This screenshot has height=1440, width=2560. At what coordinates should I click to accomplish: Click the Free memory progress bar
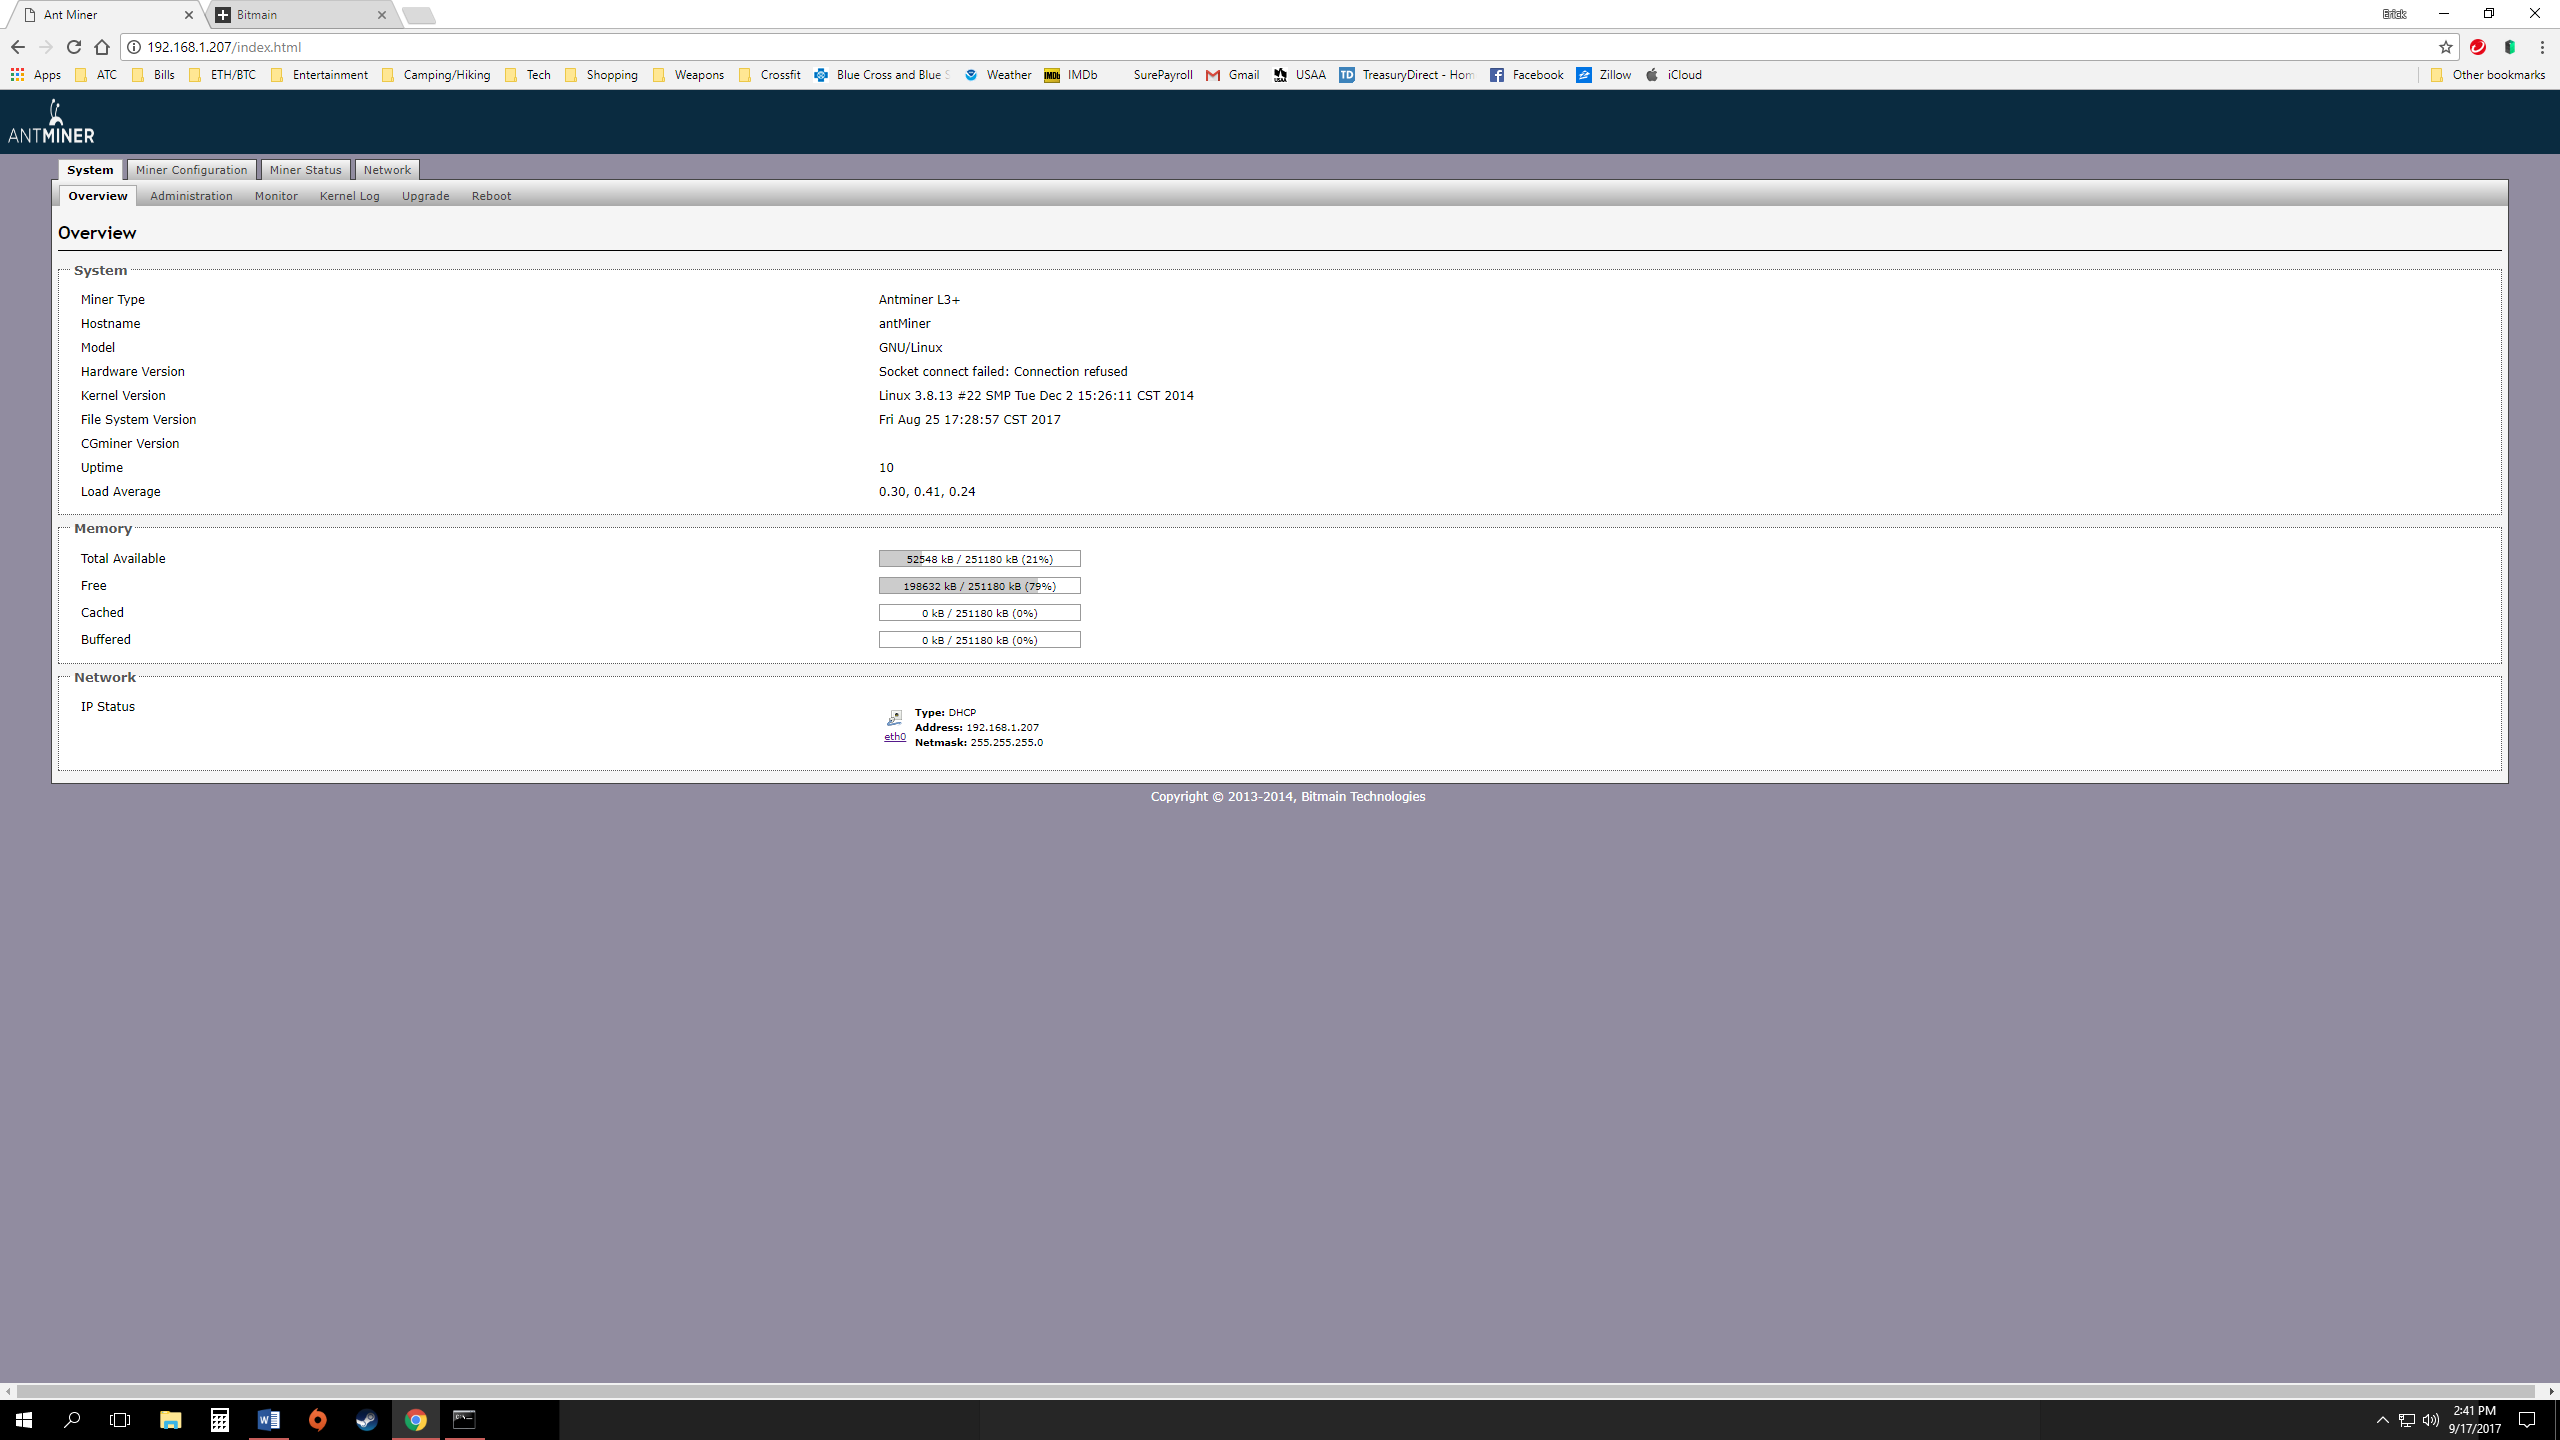pyautogui.click(x=979, y=586)
